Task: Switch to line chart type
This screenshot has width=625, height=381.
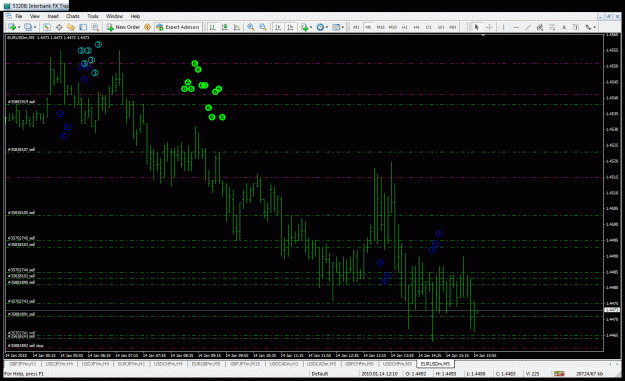Action: click(237, 27)
